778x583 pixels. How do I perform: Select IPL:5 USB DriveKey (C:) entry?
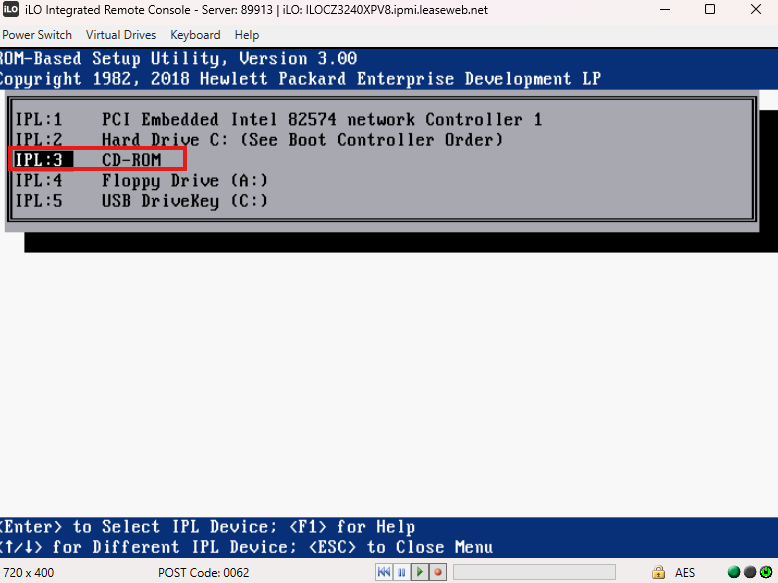pyautogui.click(x=141, y=201)
